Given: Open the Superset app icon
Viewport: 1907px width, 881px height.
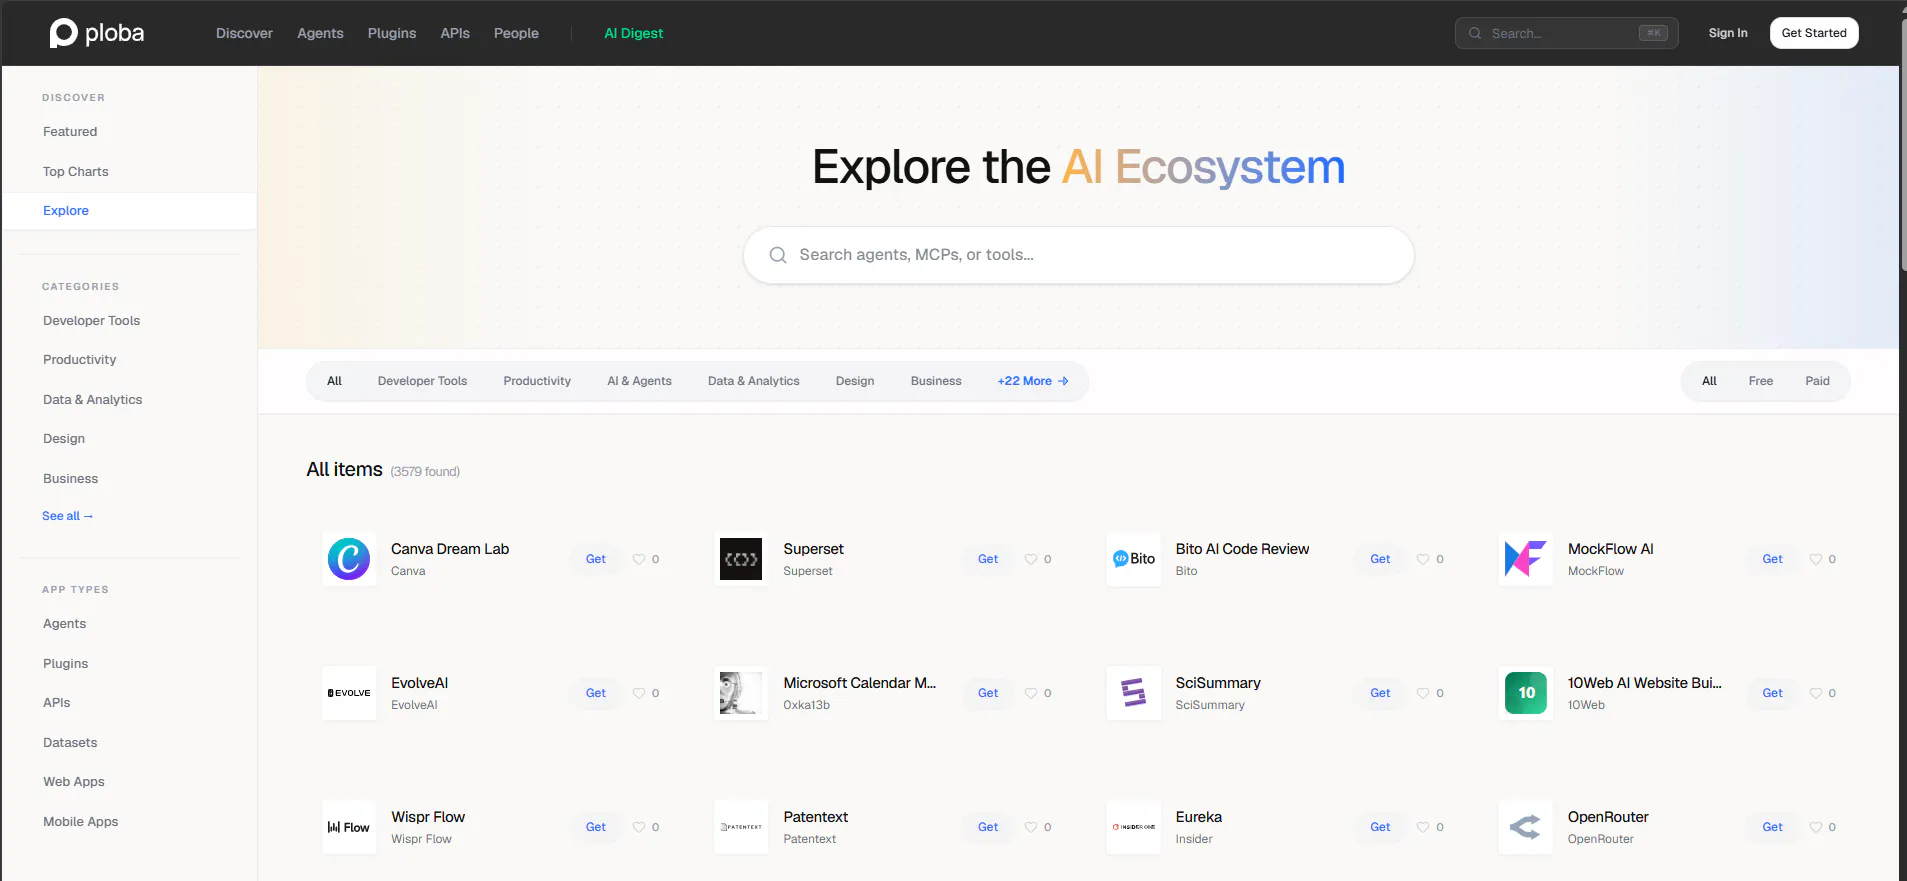Looking at the screenshot, I should click(741, 559).
